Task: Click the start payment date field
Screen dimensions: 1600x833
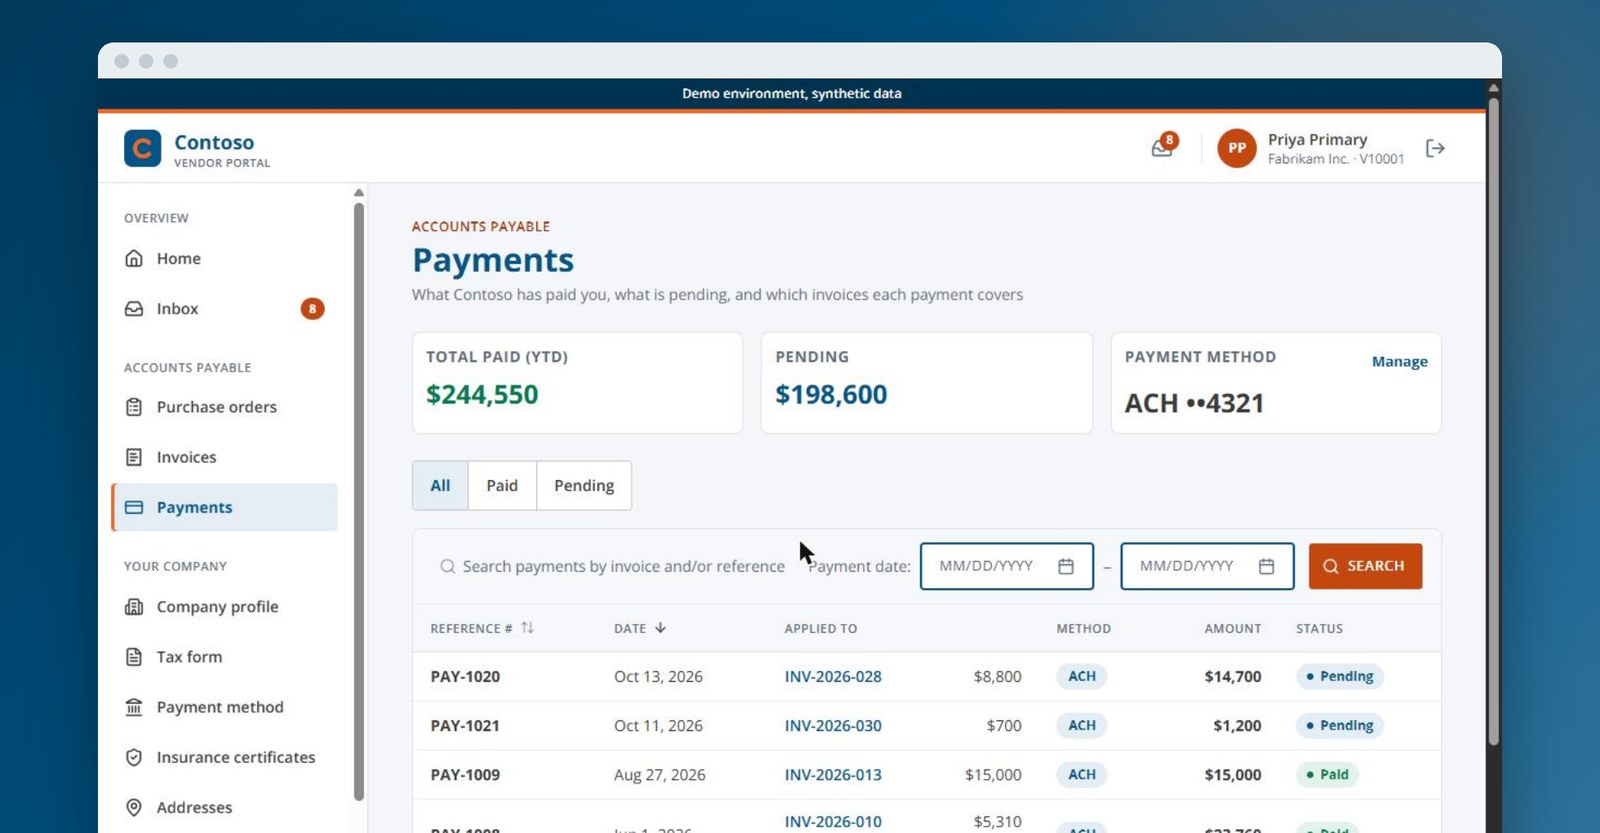Action: coord(1007,566)
